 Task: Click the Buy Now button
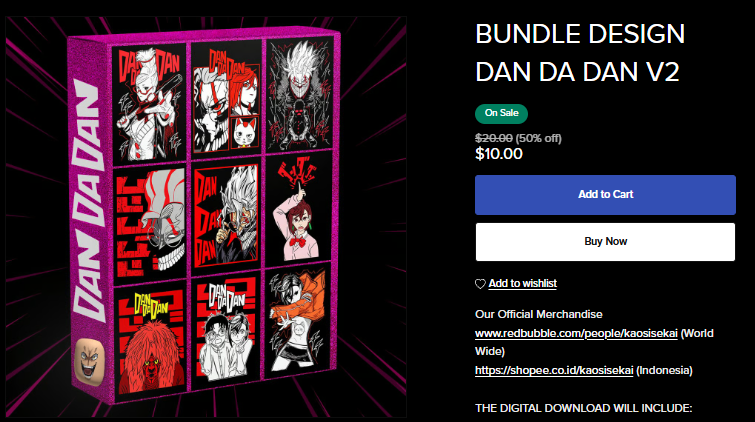click(605, 242)
